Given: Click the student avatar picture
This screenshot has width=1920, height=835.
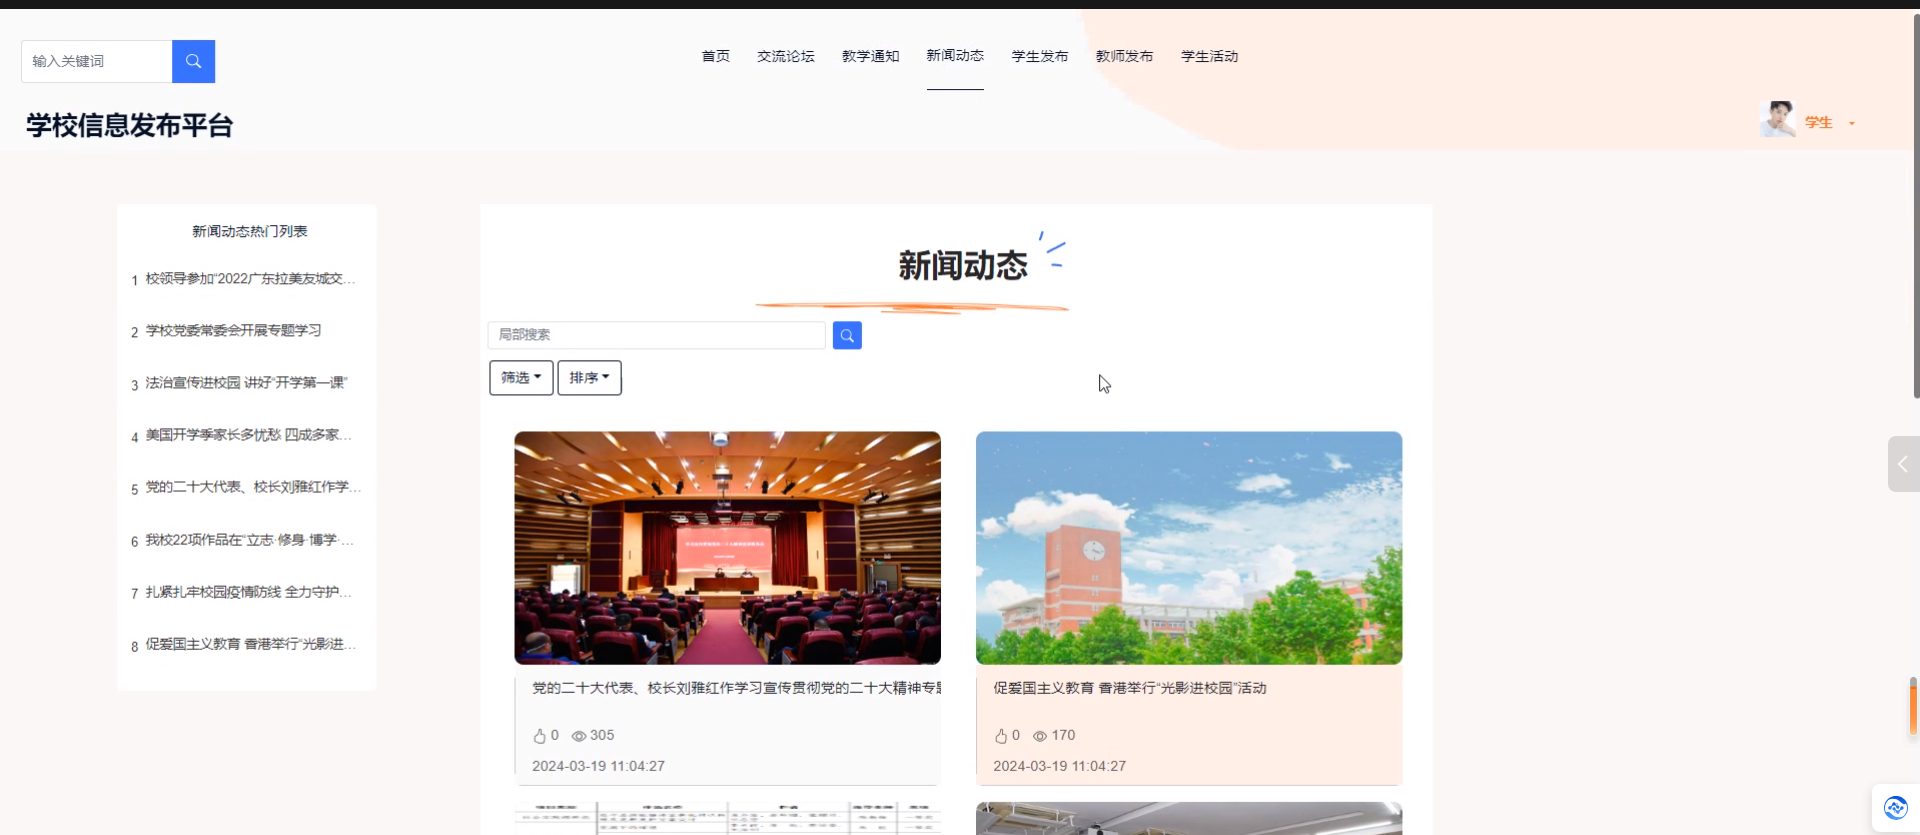Looking at the screenshot, I should tap(1778, 119).
